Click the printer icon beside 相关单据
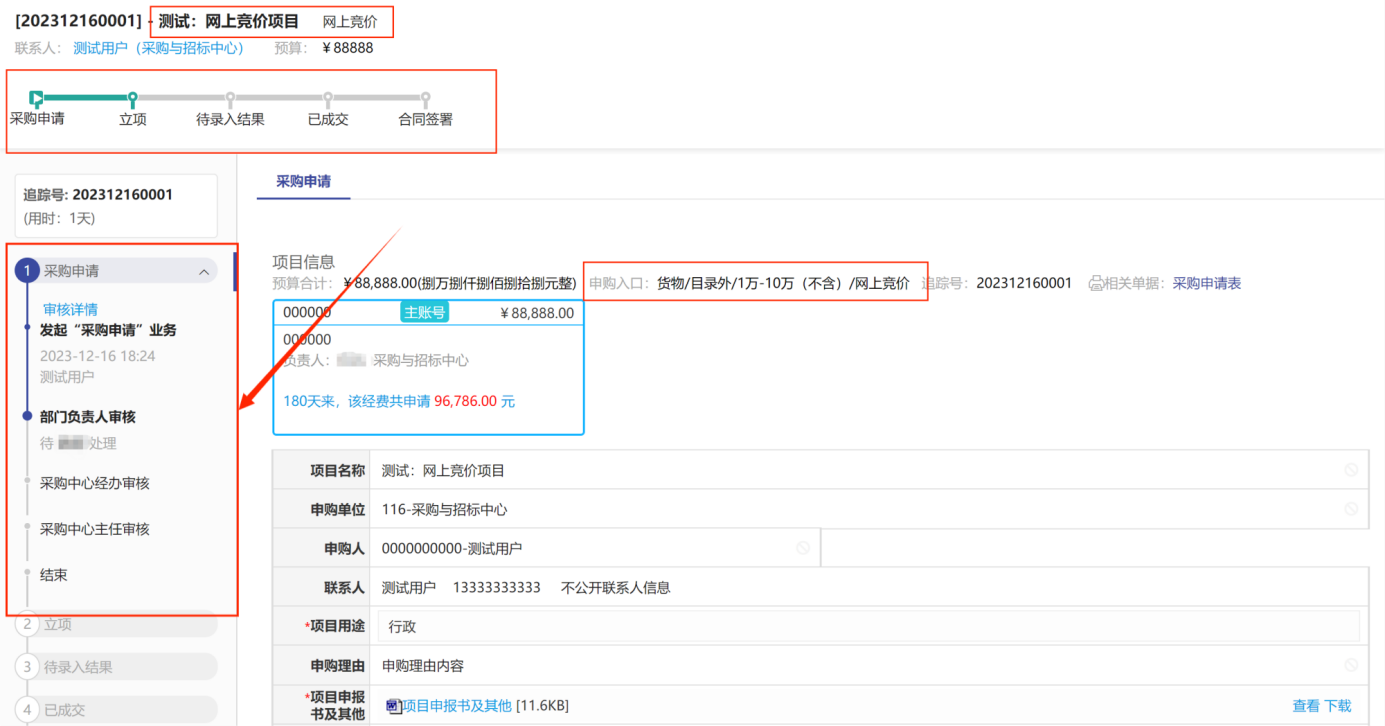The width and height of the screenshot is (1385, 726). [x=1096, y=284]
